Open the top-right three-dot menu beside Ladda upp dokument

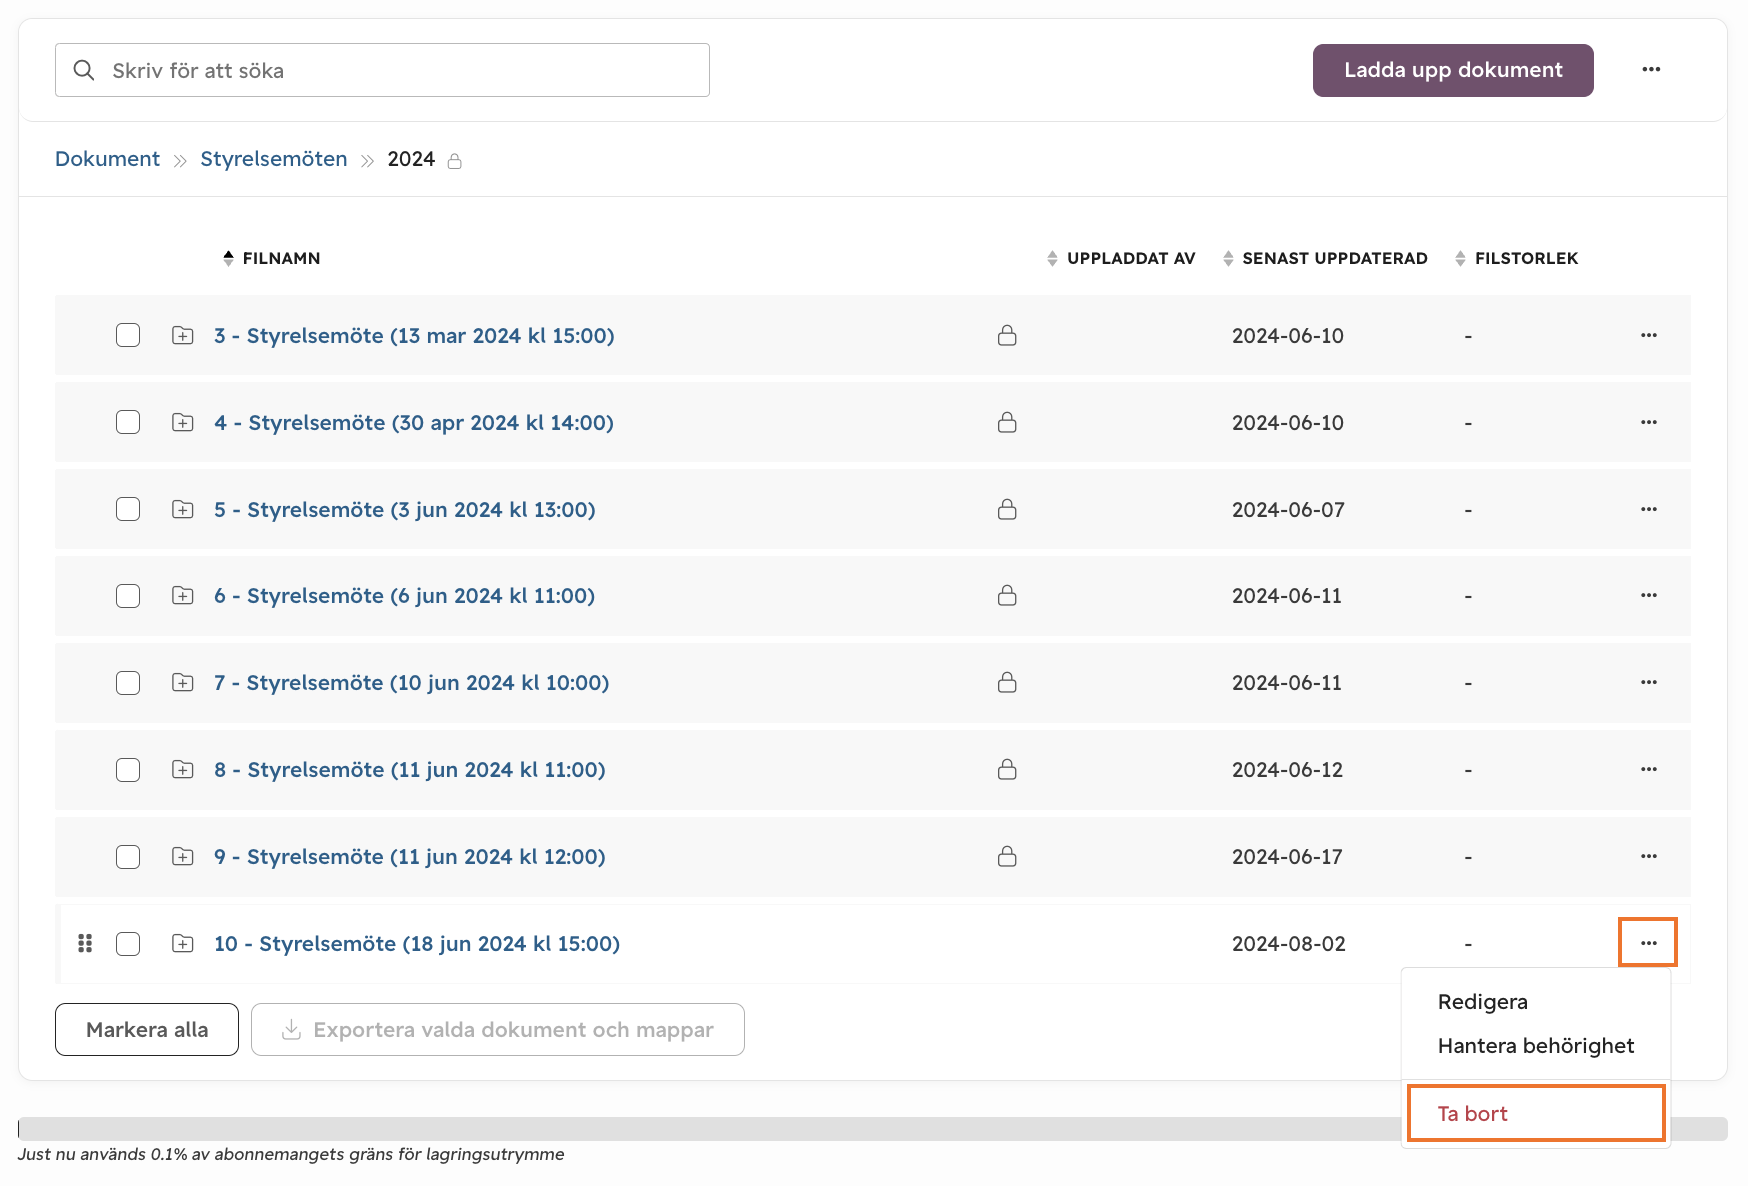click(x=1651, y=70)
